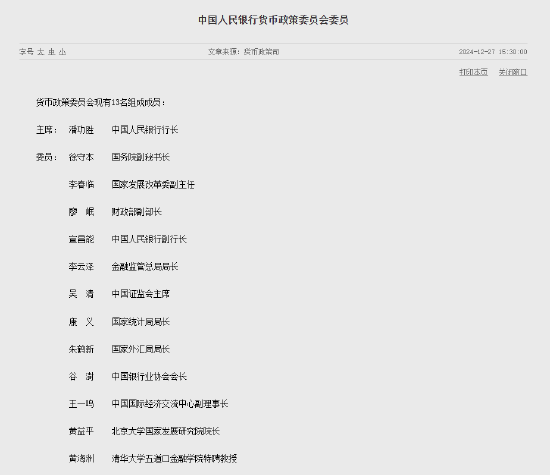This screenshot has height=475, width=550.
Task: Click the title 中国人民银行行长
Action: pos(145,130)
